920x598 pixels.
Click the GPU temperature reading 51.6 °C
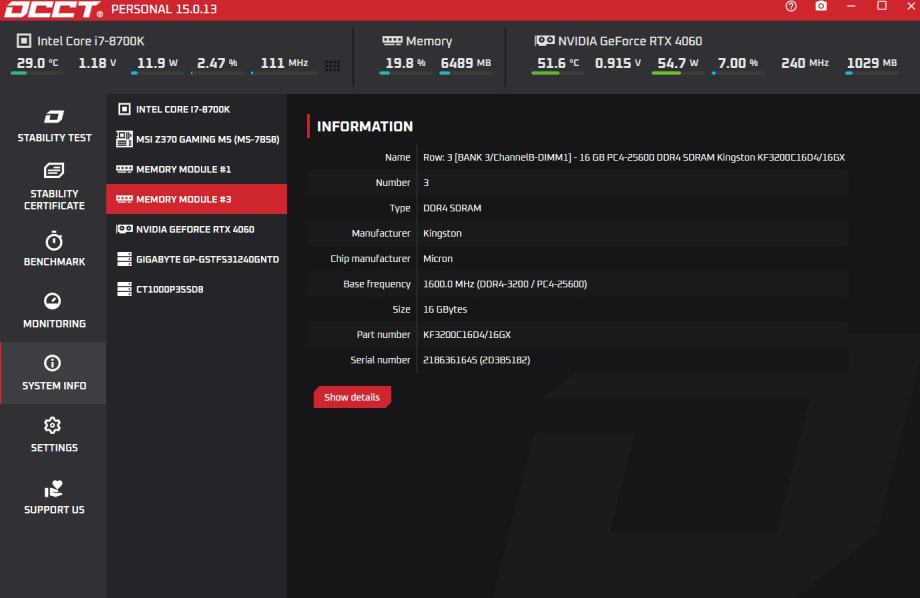click(558, 63)
